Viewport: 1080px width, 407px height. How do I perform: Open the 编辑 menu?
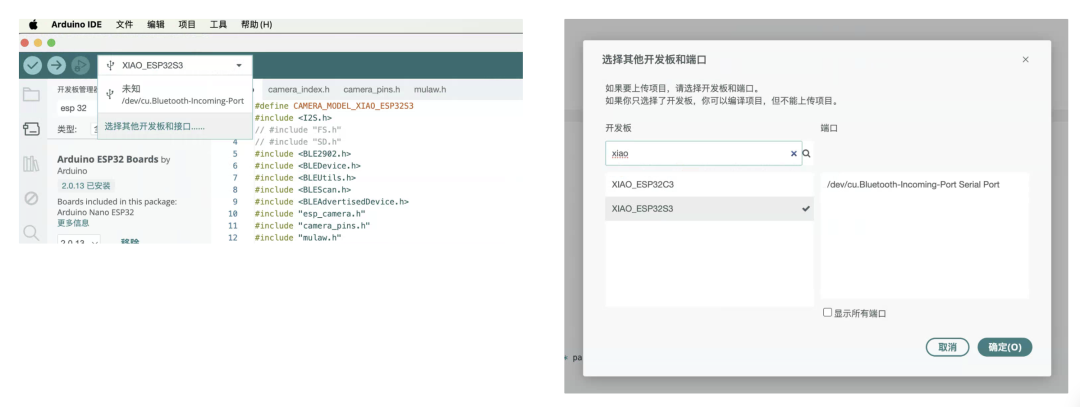[156, 24]
